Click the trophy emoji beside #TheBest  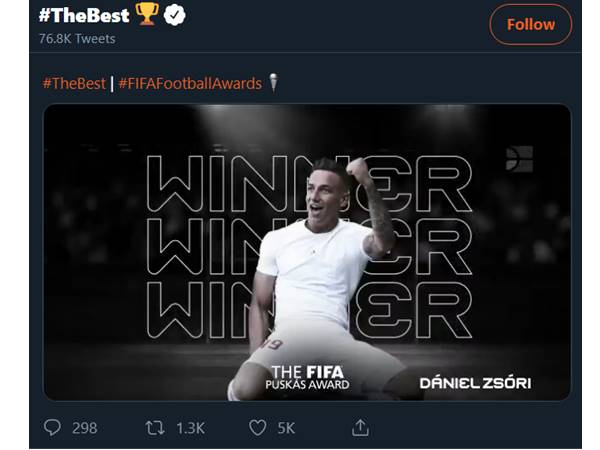pyautogui.click(x=146, y=16)
